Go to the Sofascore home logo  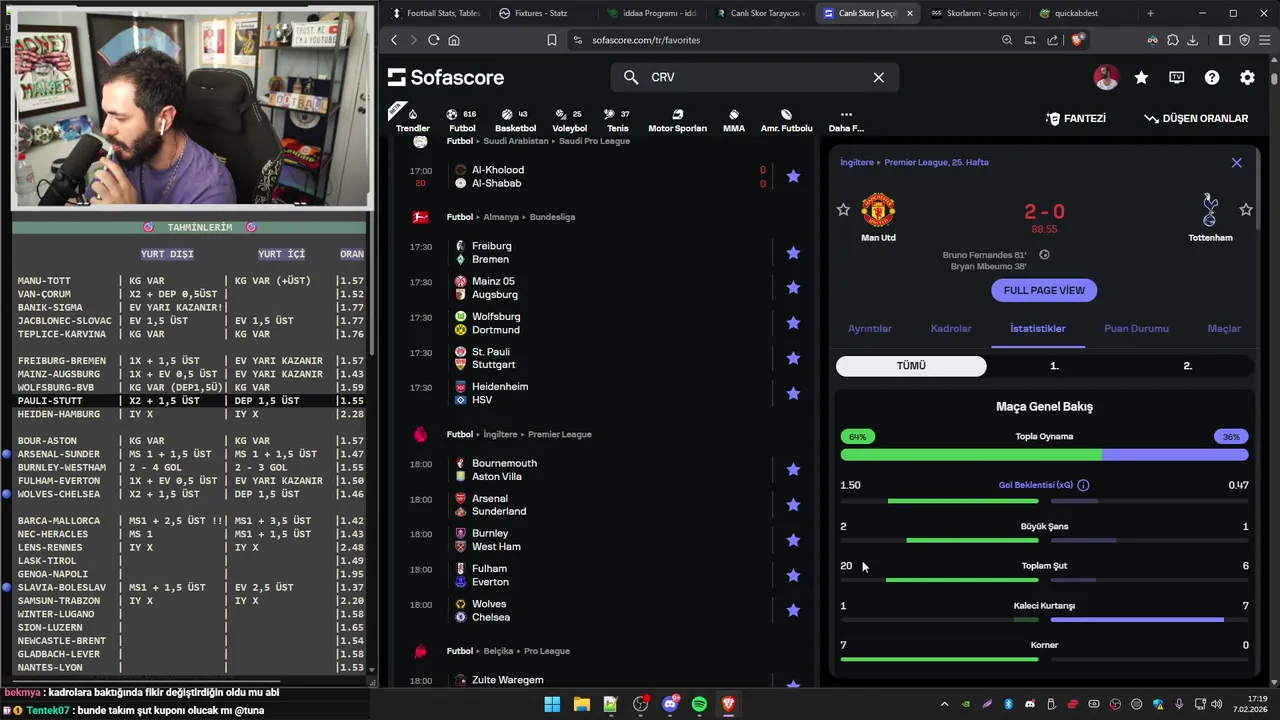pyautogui.click(x=446, y=77)
